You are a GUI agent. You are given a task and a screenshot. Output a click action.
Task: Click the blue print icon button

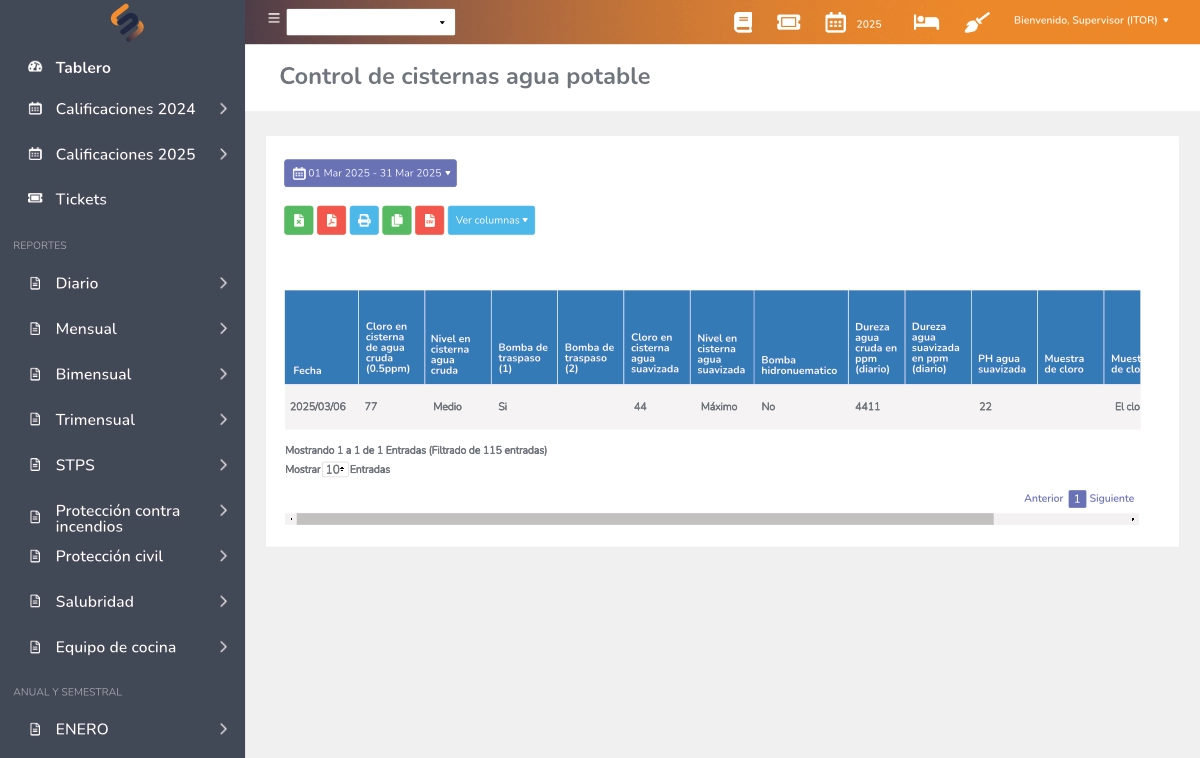pyautogui.click(x=364, y=220)
